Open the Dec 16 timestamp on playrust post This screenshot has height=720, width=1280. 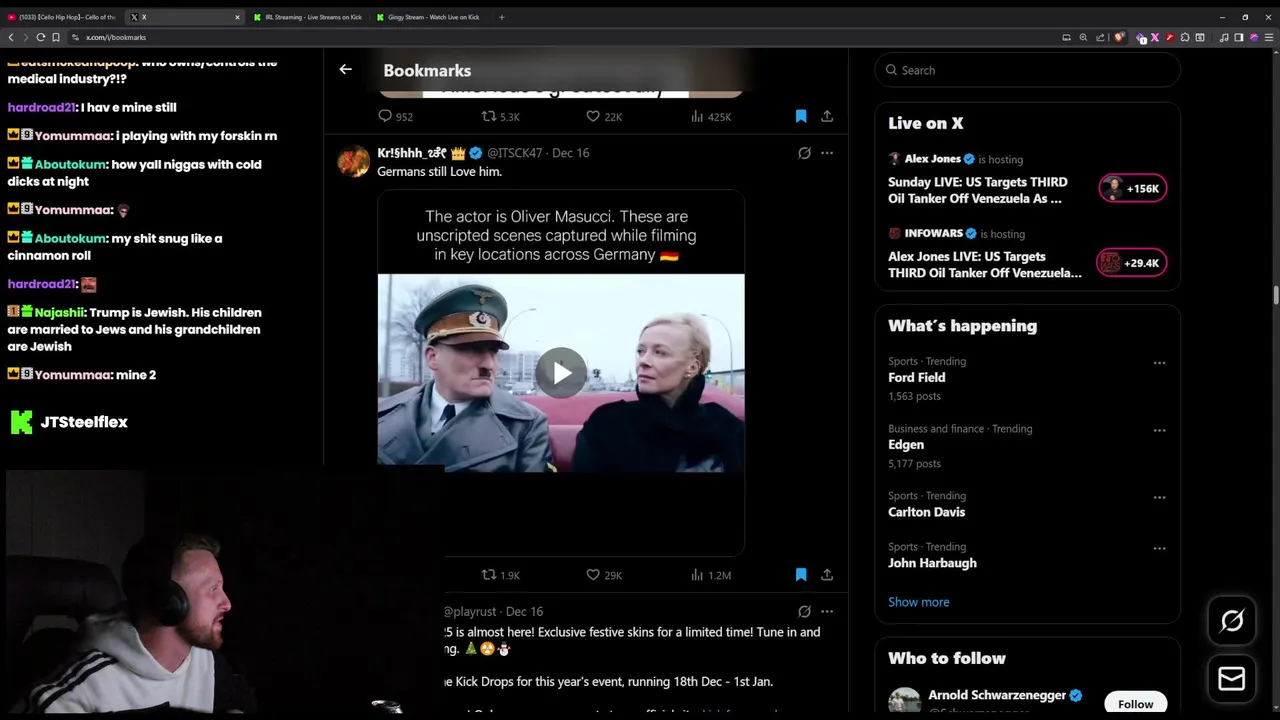(524, 611)
